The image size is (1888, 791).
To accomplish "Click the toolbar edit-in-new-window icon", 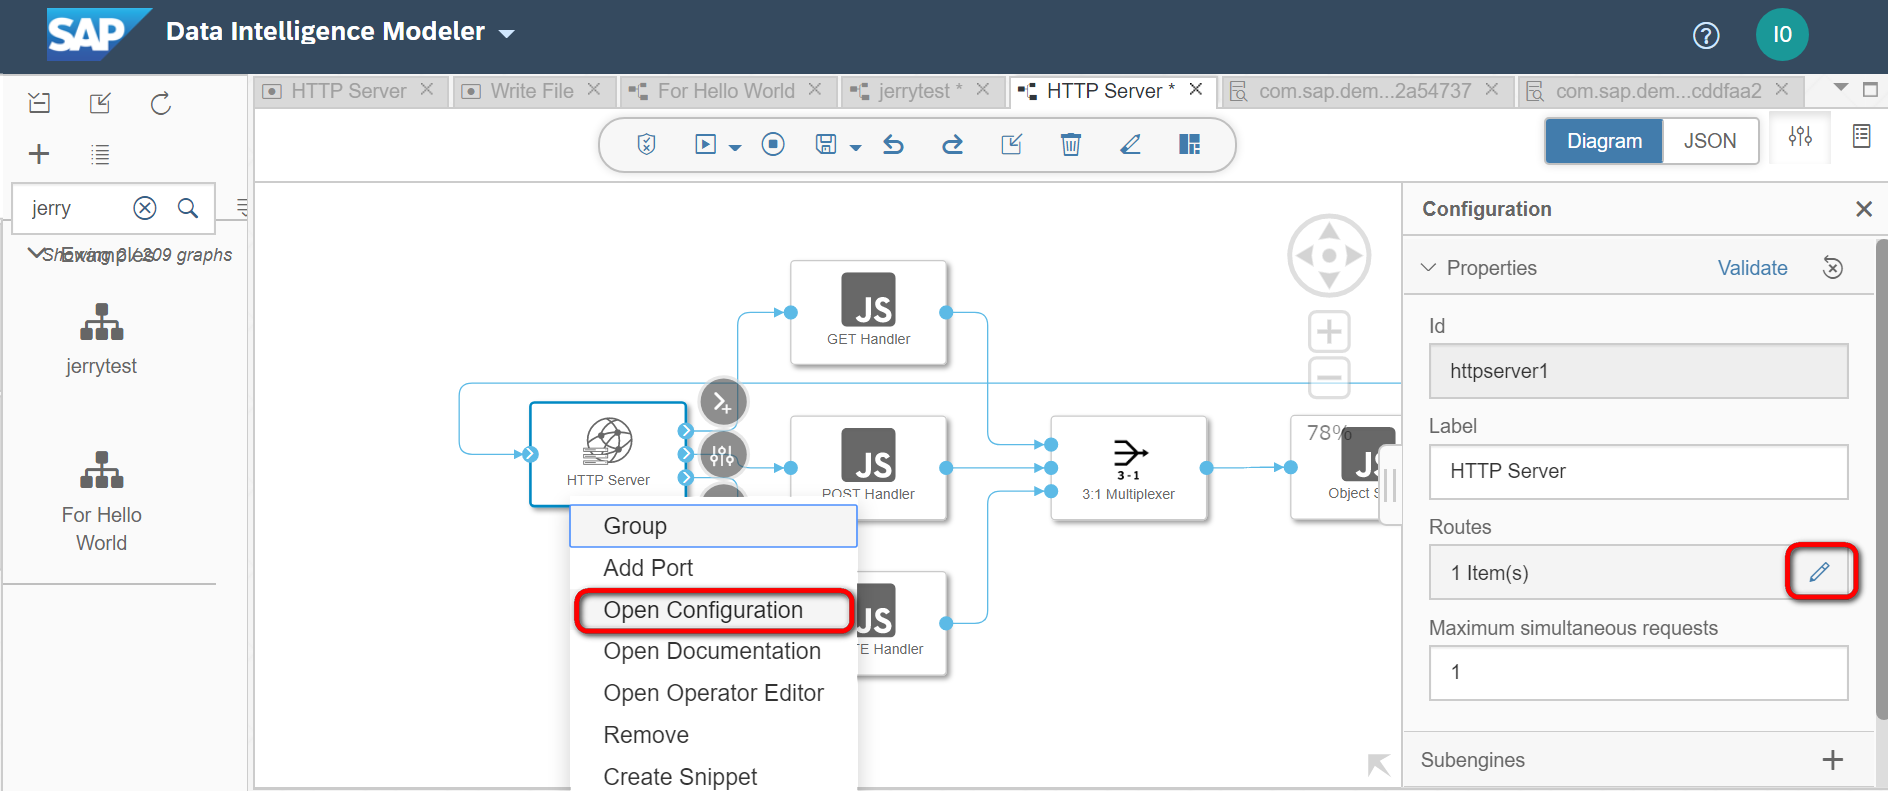I will point(1012,144).
